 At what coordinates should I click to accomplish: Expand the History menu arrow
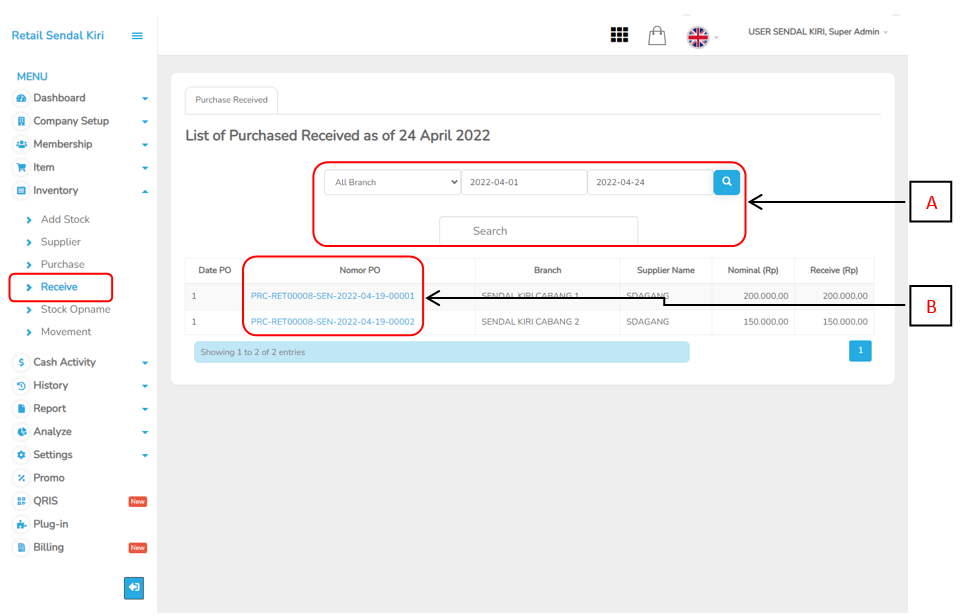(x=145, y=386)
